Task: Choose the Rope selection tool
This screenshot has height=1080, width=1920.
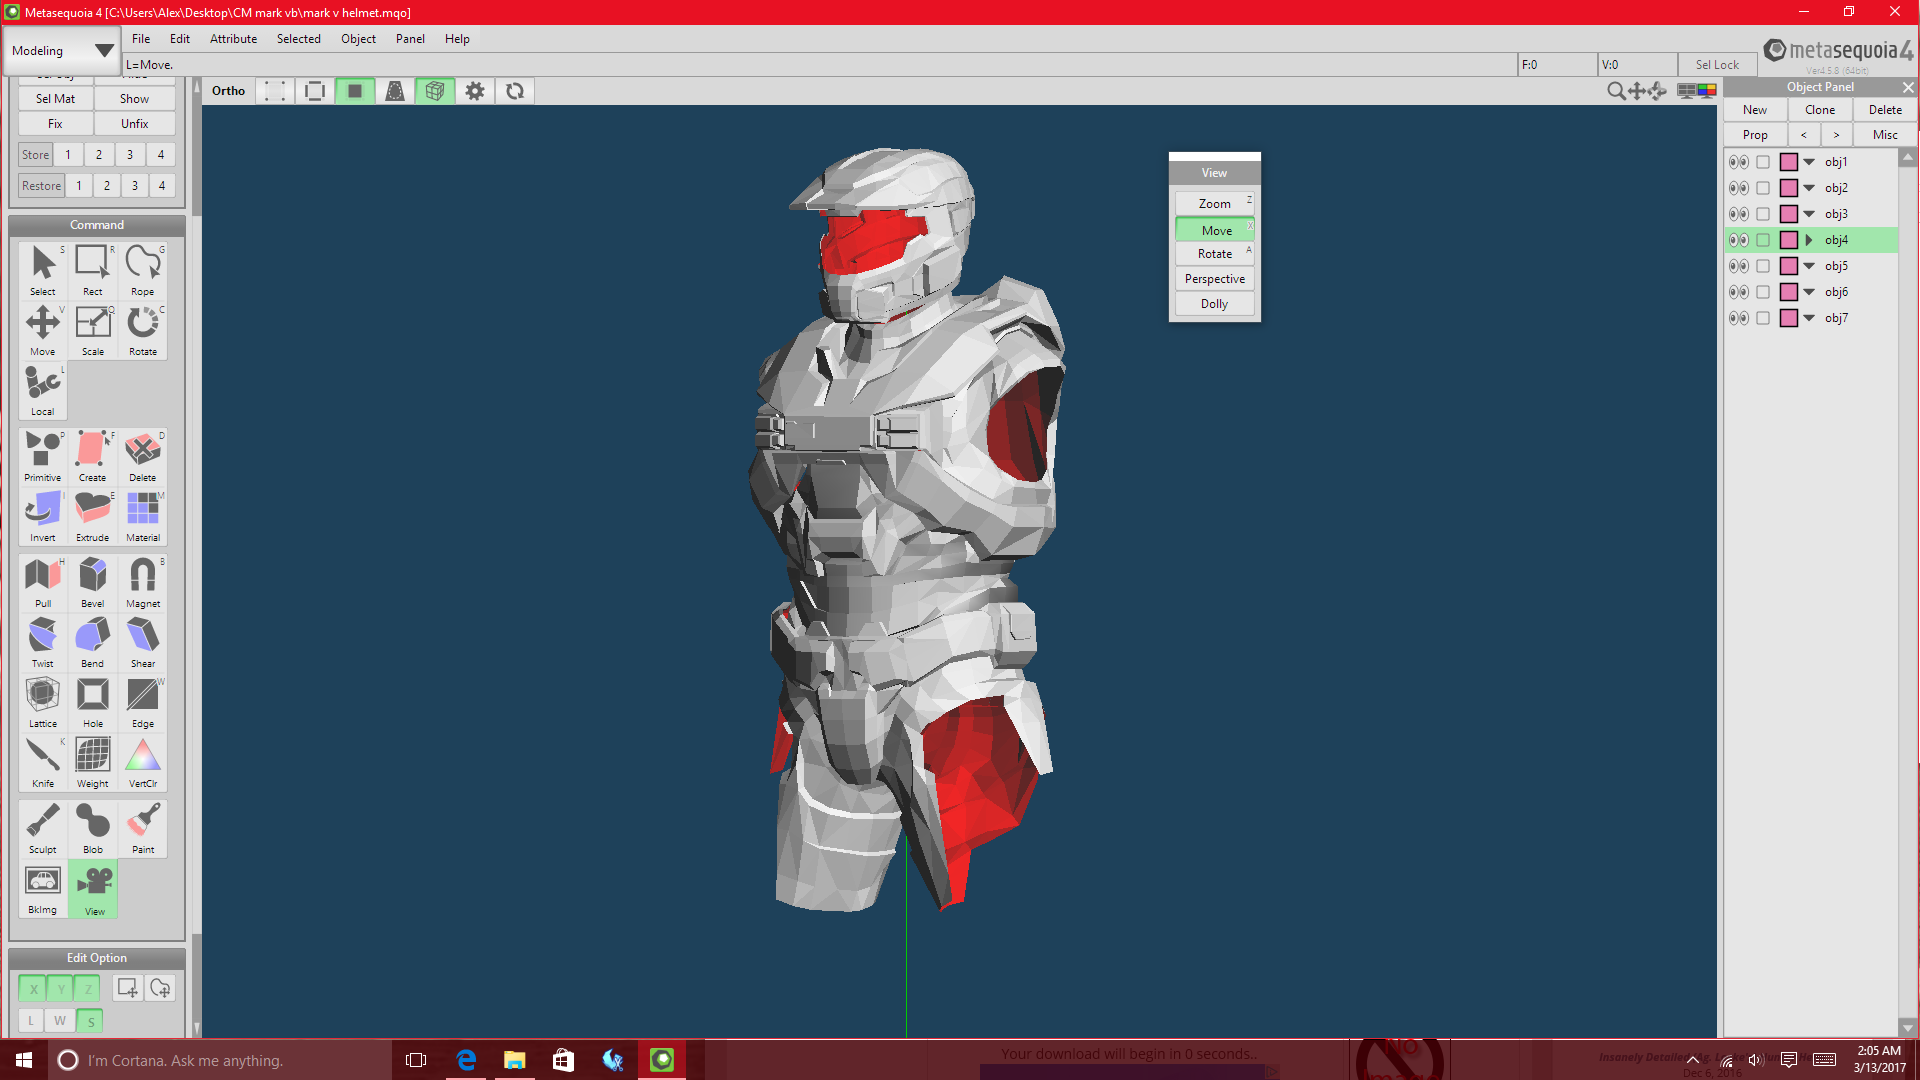Action: pos(143,270)
